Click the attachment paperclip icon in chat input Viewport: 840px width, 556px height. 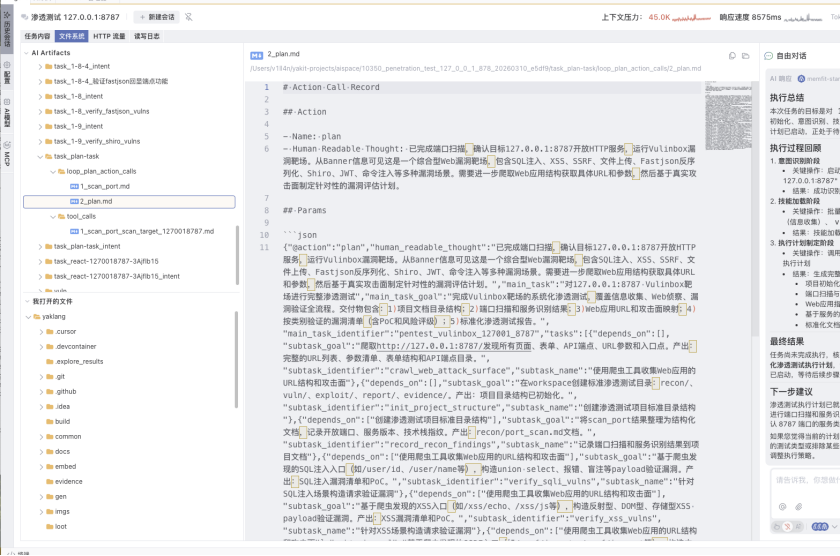pyautogui.click(x=798, y=507)
